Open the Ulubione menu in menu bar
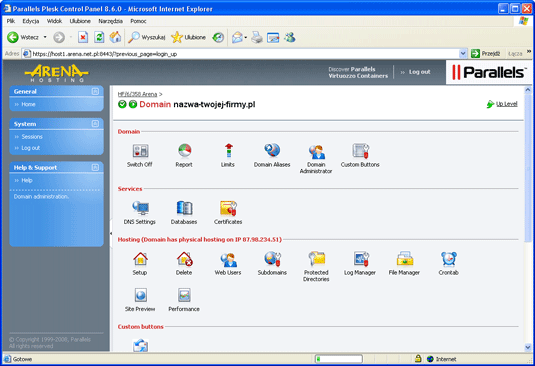535x366 pixels. (x=80, y=21)
